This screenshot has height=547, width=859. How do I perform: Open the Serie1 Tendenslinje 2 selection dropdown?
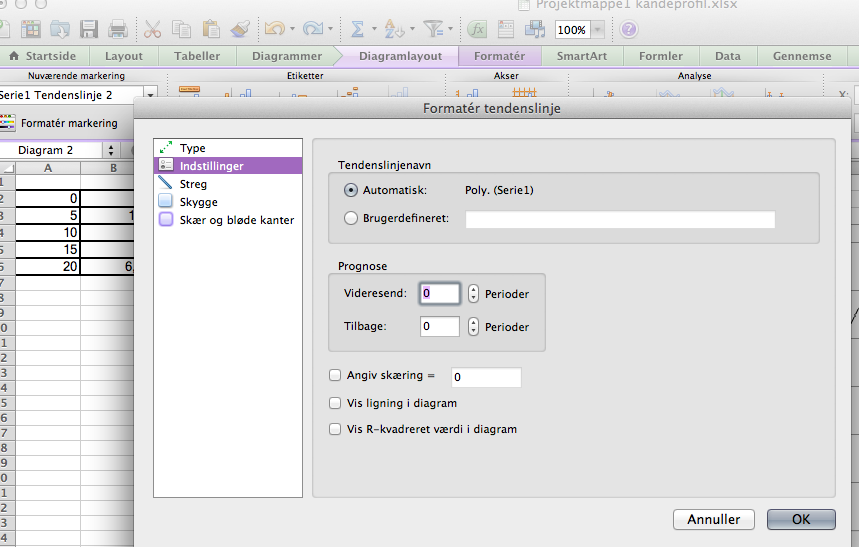click(x=150, y=95)
